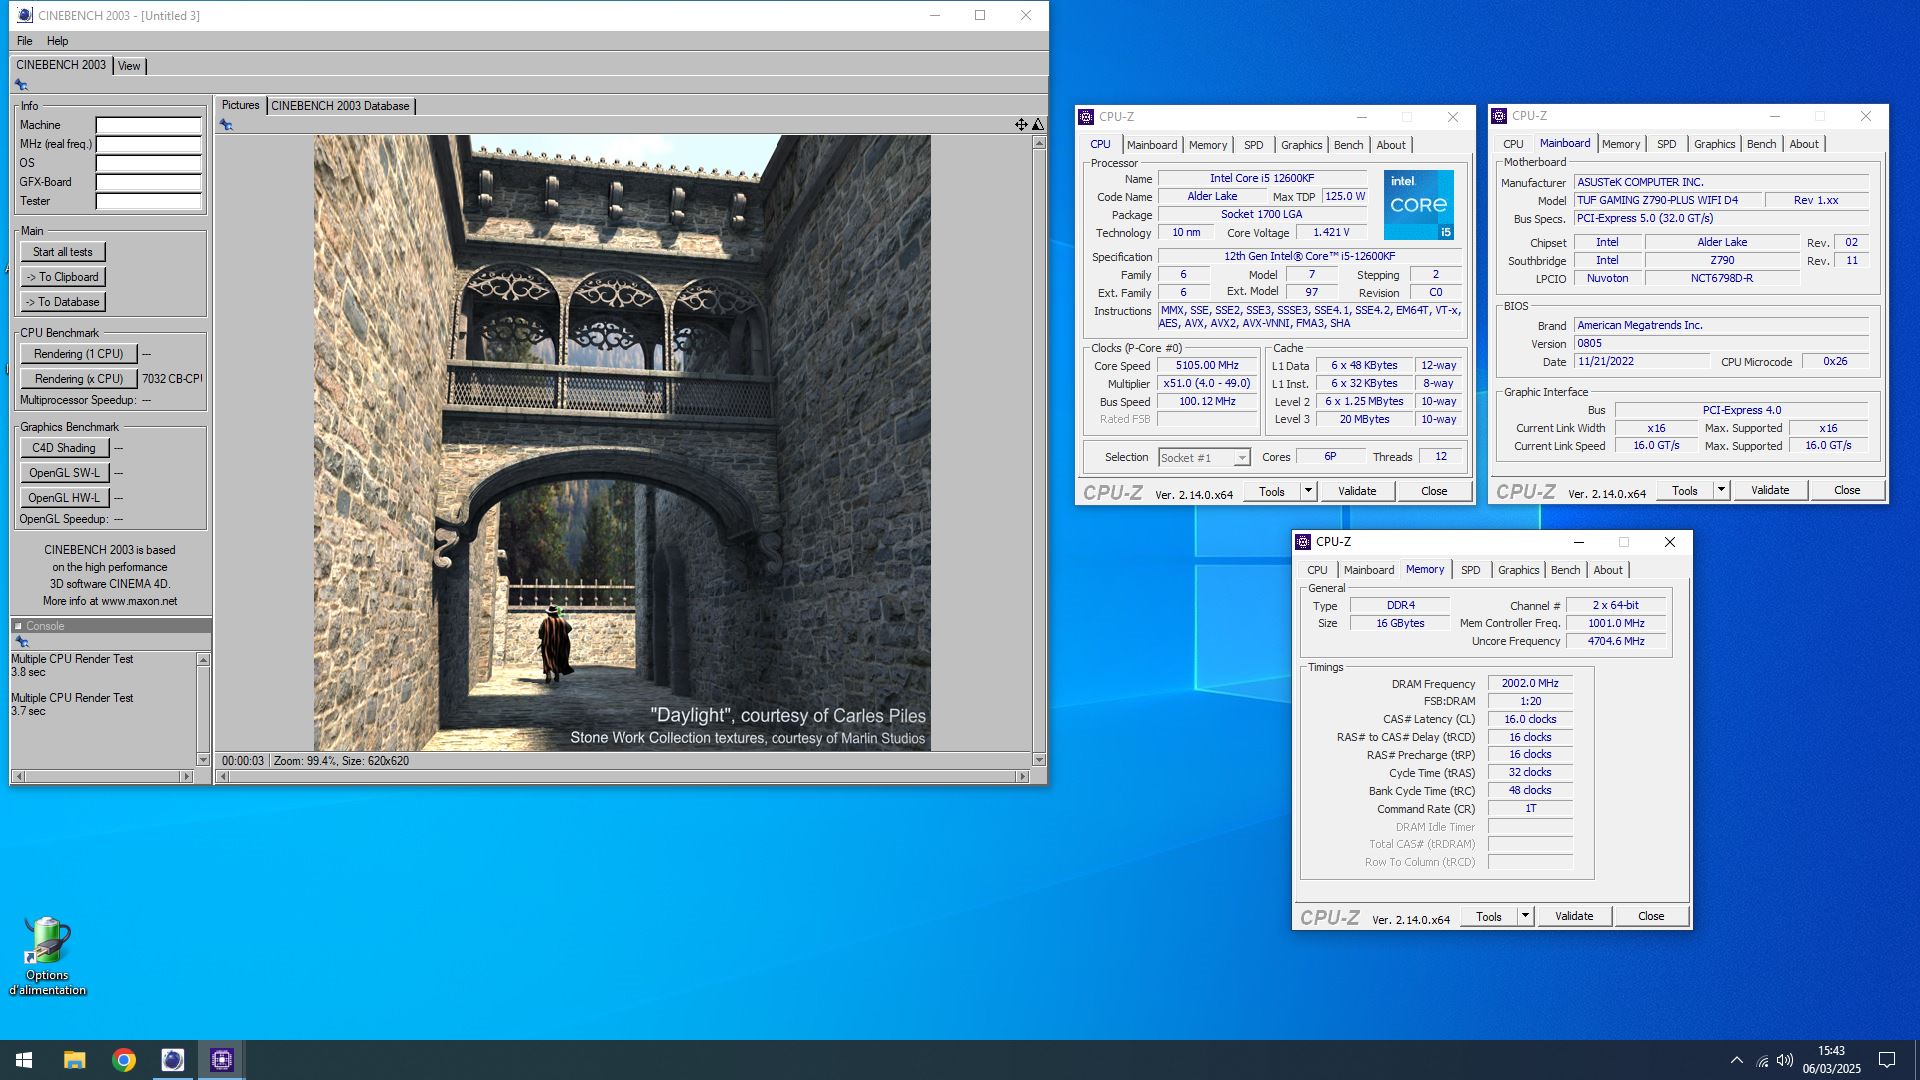Click the 7032 CB-CPU score text
The width and height of the screenshot is (1920, 1080).
[172, 379]
